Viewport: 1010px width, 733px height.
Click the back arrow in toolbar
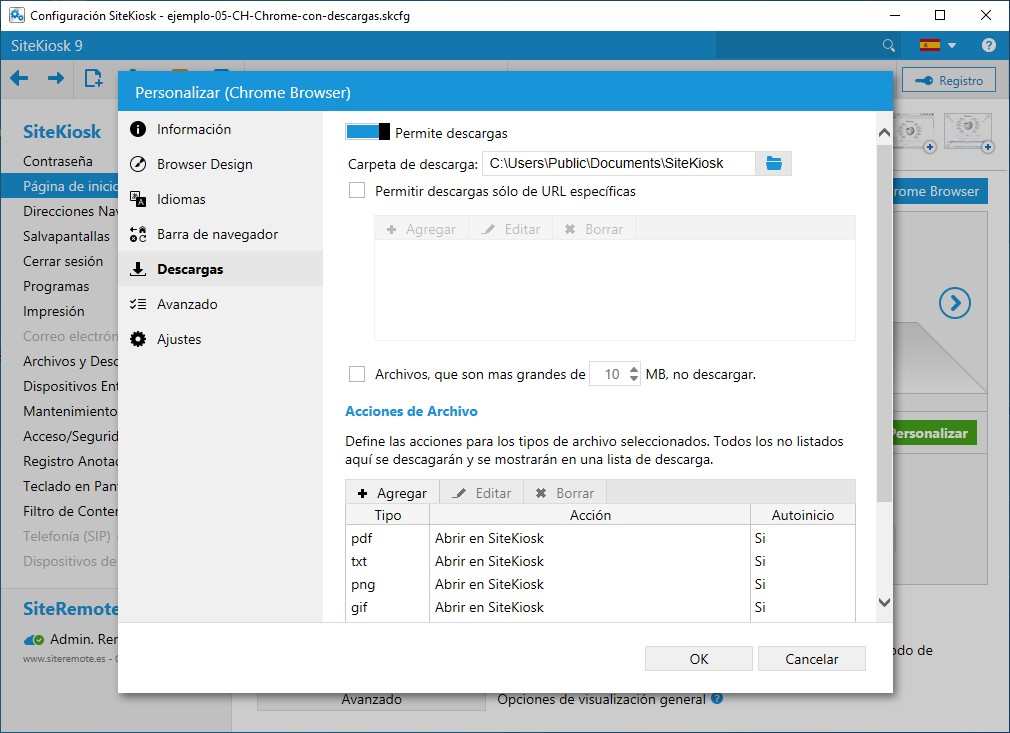point(19,79)
